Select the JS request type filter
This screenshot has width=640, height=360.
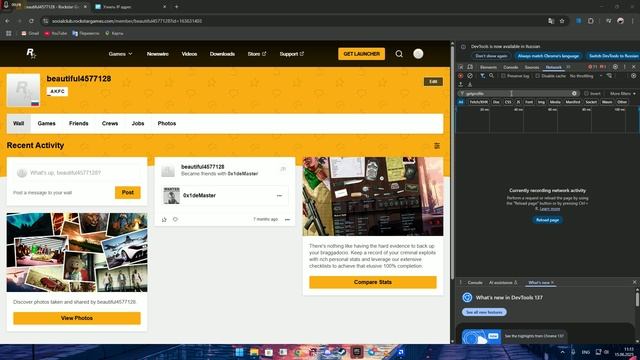[518, 102]
